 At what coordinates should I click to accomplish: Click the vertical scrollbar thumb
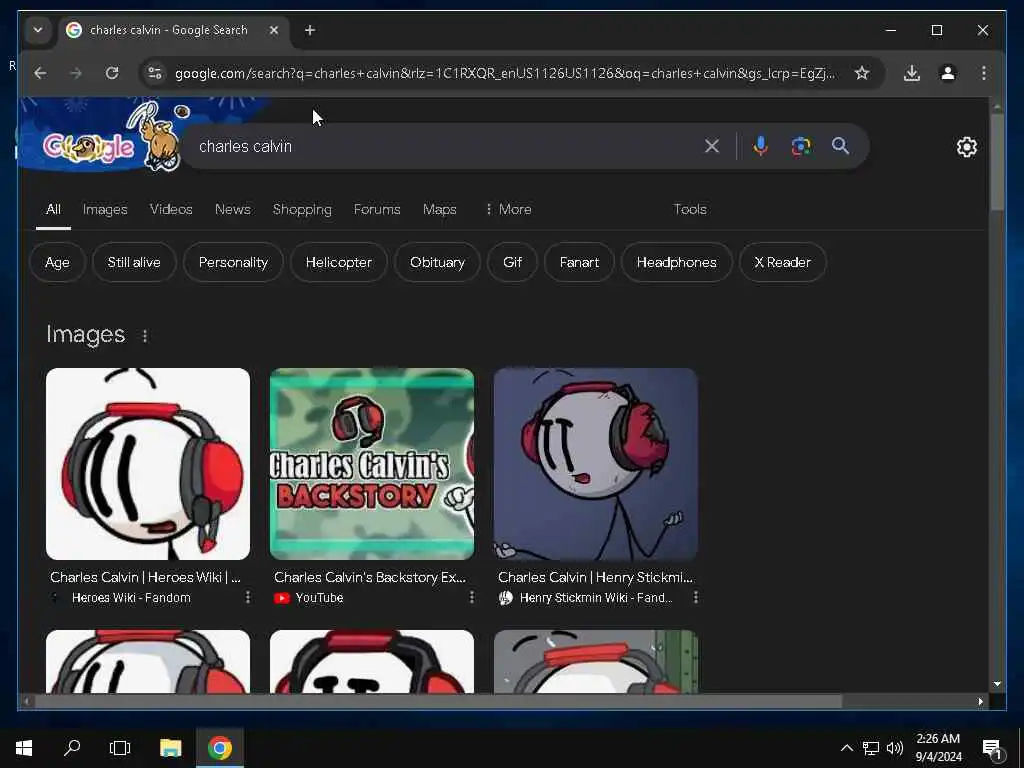[997, 162]
